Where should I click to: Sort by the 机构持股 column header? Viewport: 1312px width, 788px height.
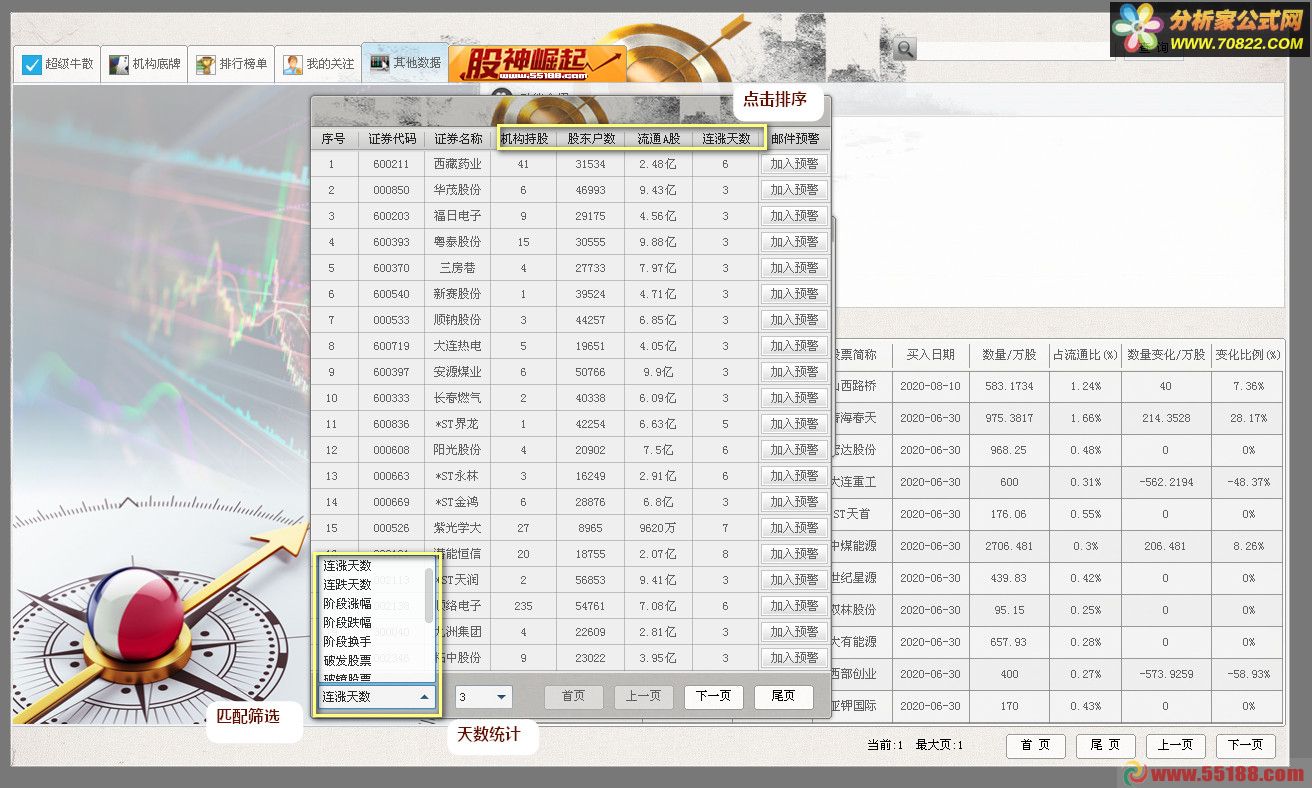coord(524,139)
